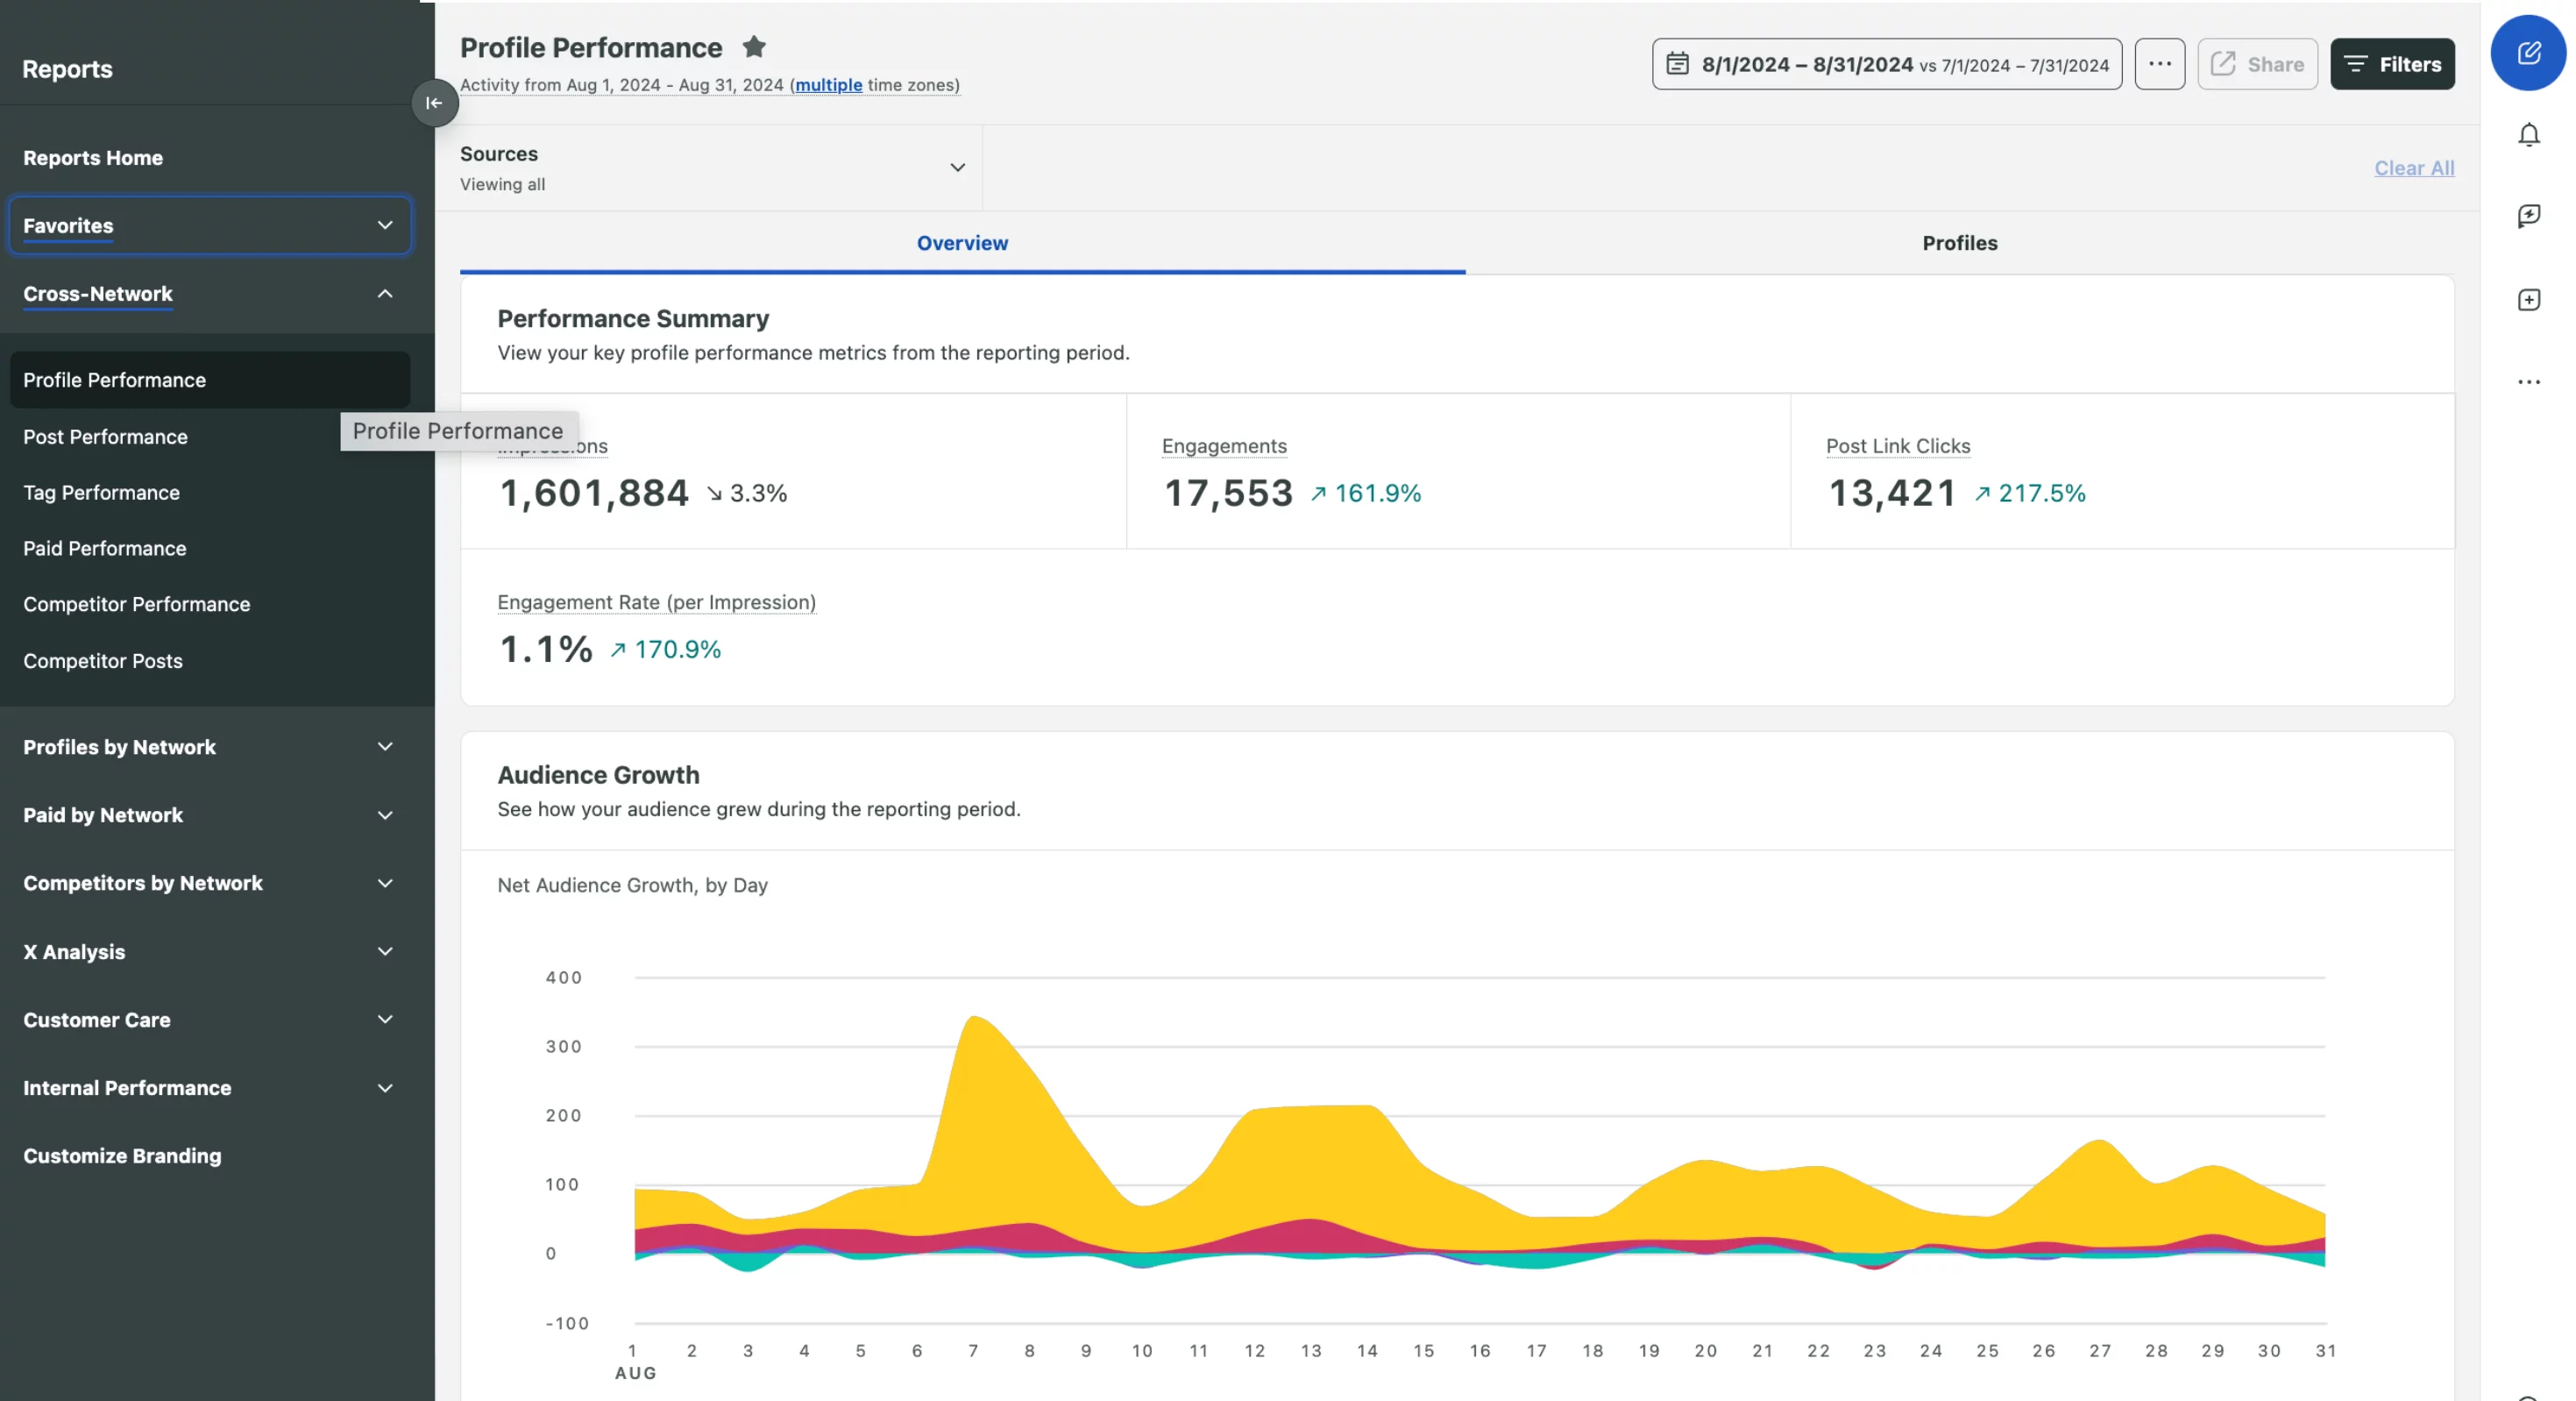Open the right sidebar ellipsis menu

click(2528, 382)
